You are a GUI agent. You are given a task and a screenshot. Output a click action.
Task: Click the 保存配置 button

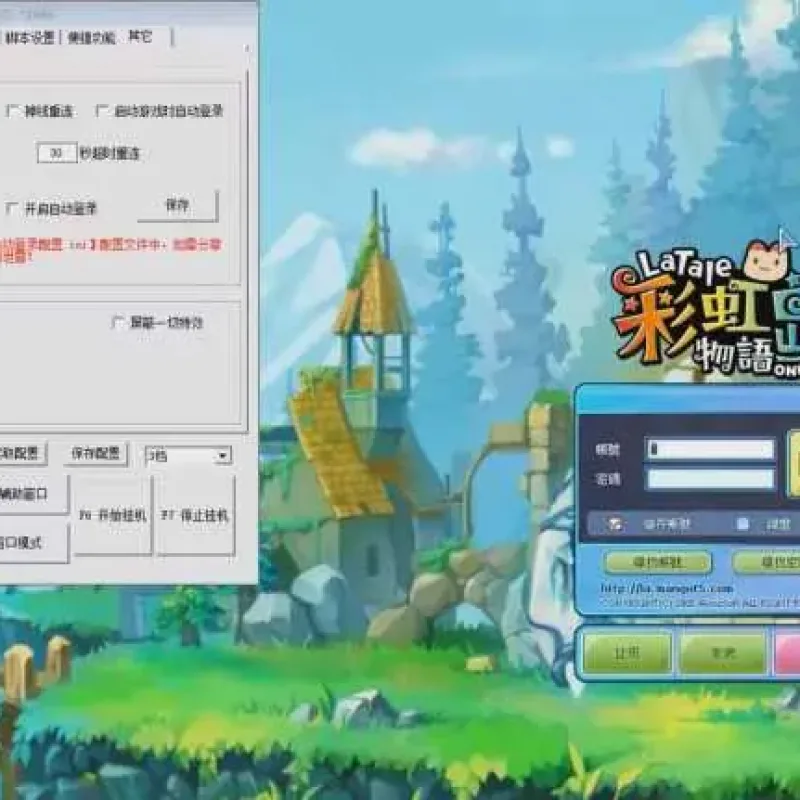click(x=95, y=453)
